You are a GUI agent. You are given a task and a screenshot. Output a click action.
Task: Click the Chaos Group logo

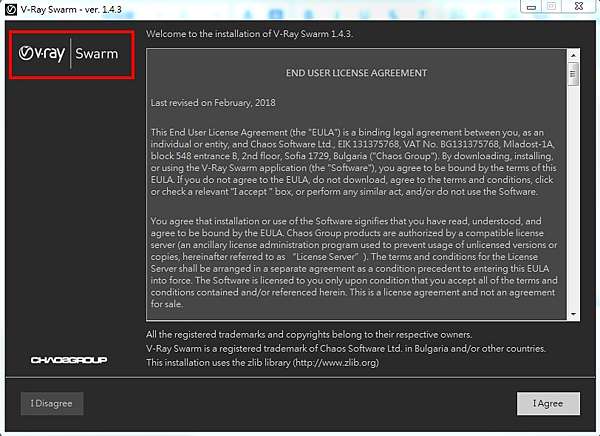click(x=69, y=360)
